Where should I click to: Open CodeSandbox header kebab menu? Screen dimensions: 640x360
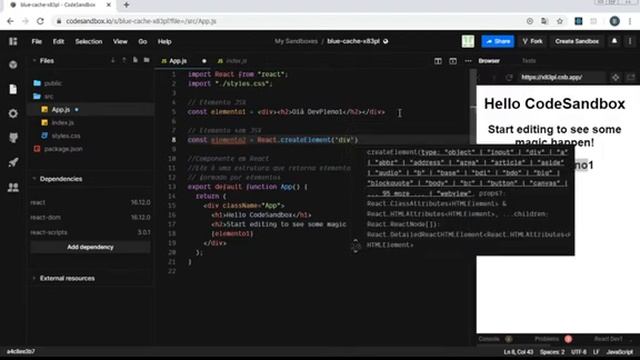(x=630, y=41)
